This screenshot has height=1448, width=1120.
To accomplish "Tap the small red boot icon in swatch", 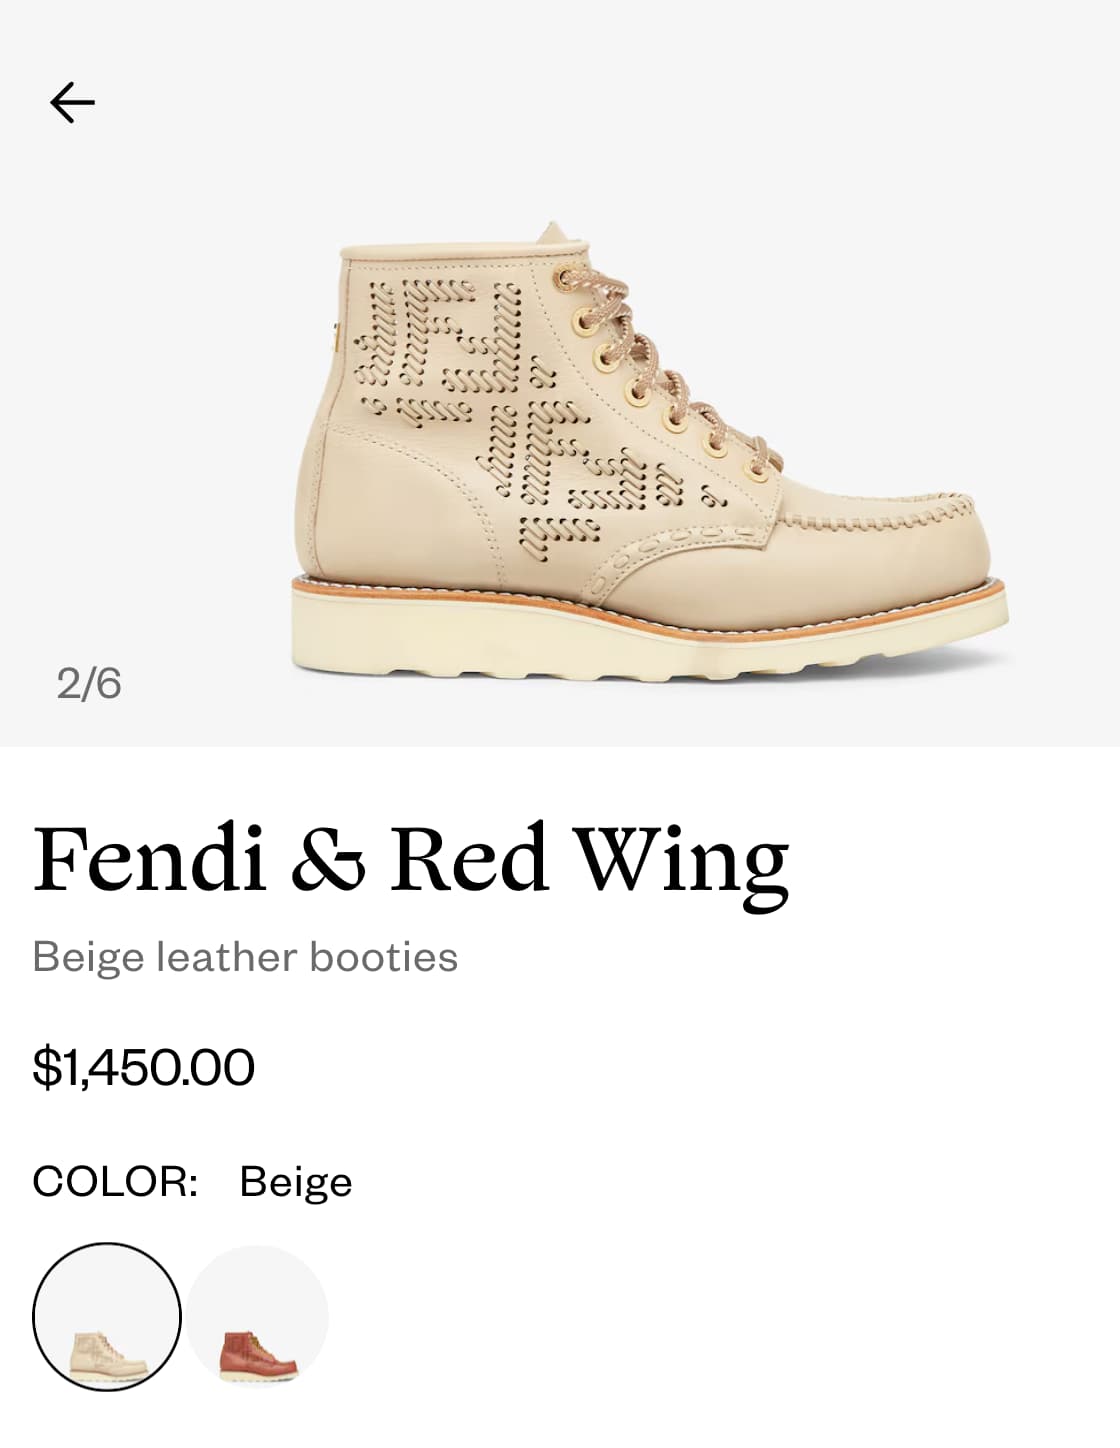I will (x=258, y=1353).
